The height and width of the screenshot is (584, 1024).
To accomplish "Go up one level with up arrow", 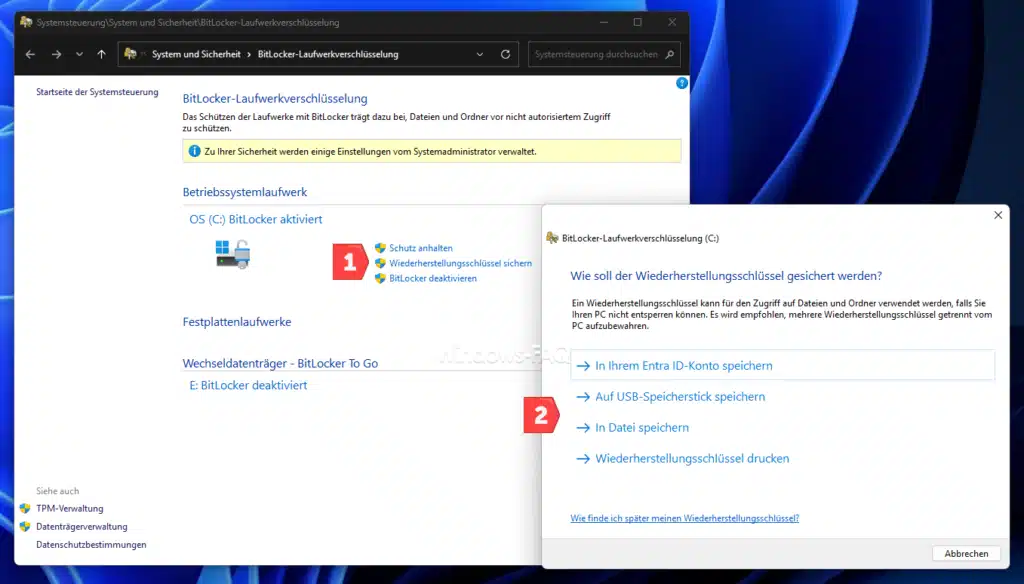I will pyautogui.click(x=101, y=54).
